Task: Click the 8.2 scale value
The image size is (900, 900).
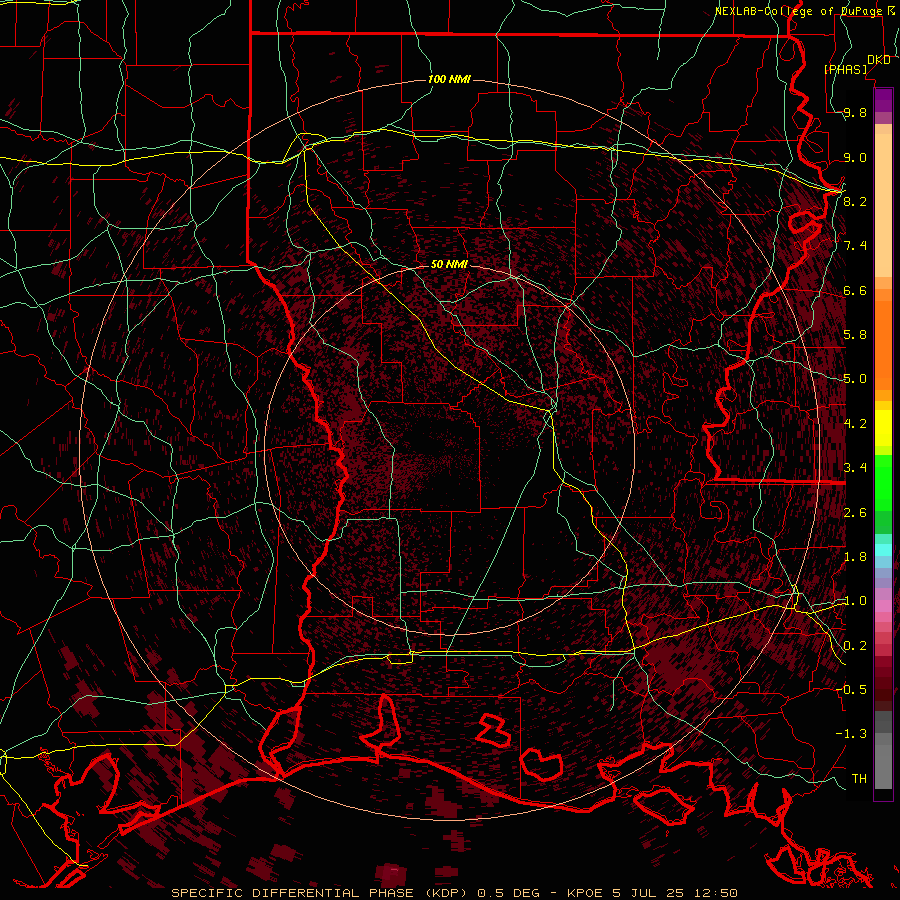Action: tap(855, 201)
